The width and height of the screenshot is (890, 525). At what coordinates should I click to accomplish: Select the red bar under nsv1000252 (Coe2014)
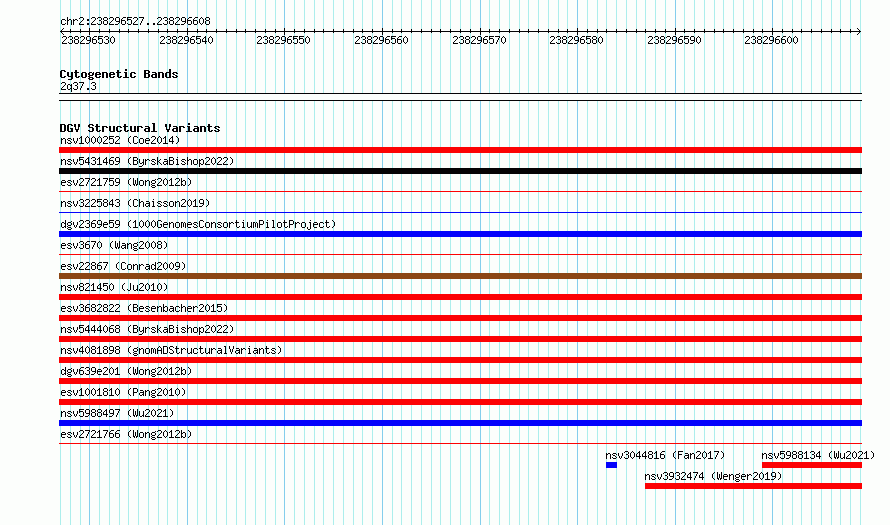[460, 150]
